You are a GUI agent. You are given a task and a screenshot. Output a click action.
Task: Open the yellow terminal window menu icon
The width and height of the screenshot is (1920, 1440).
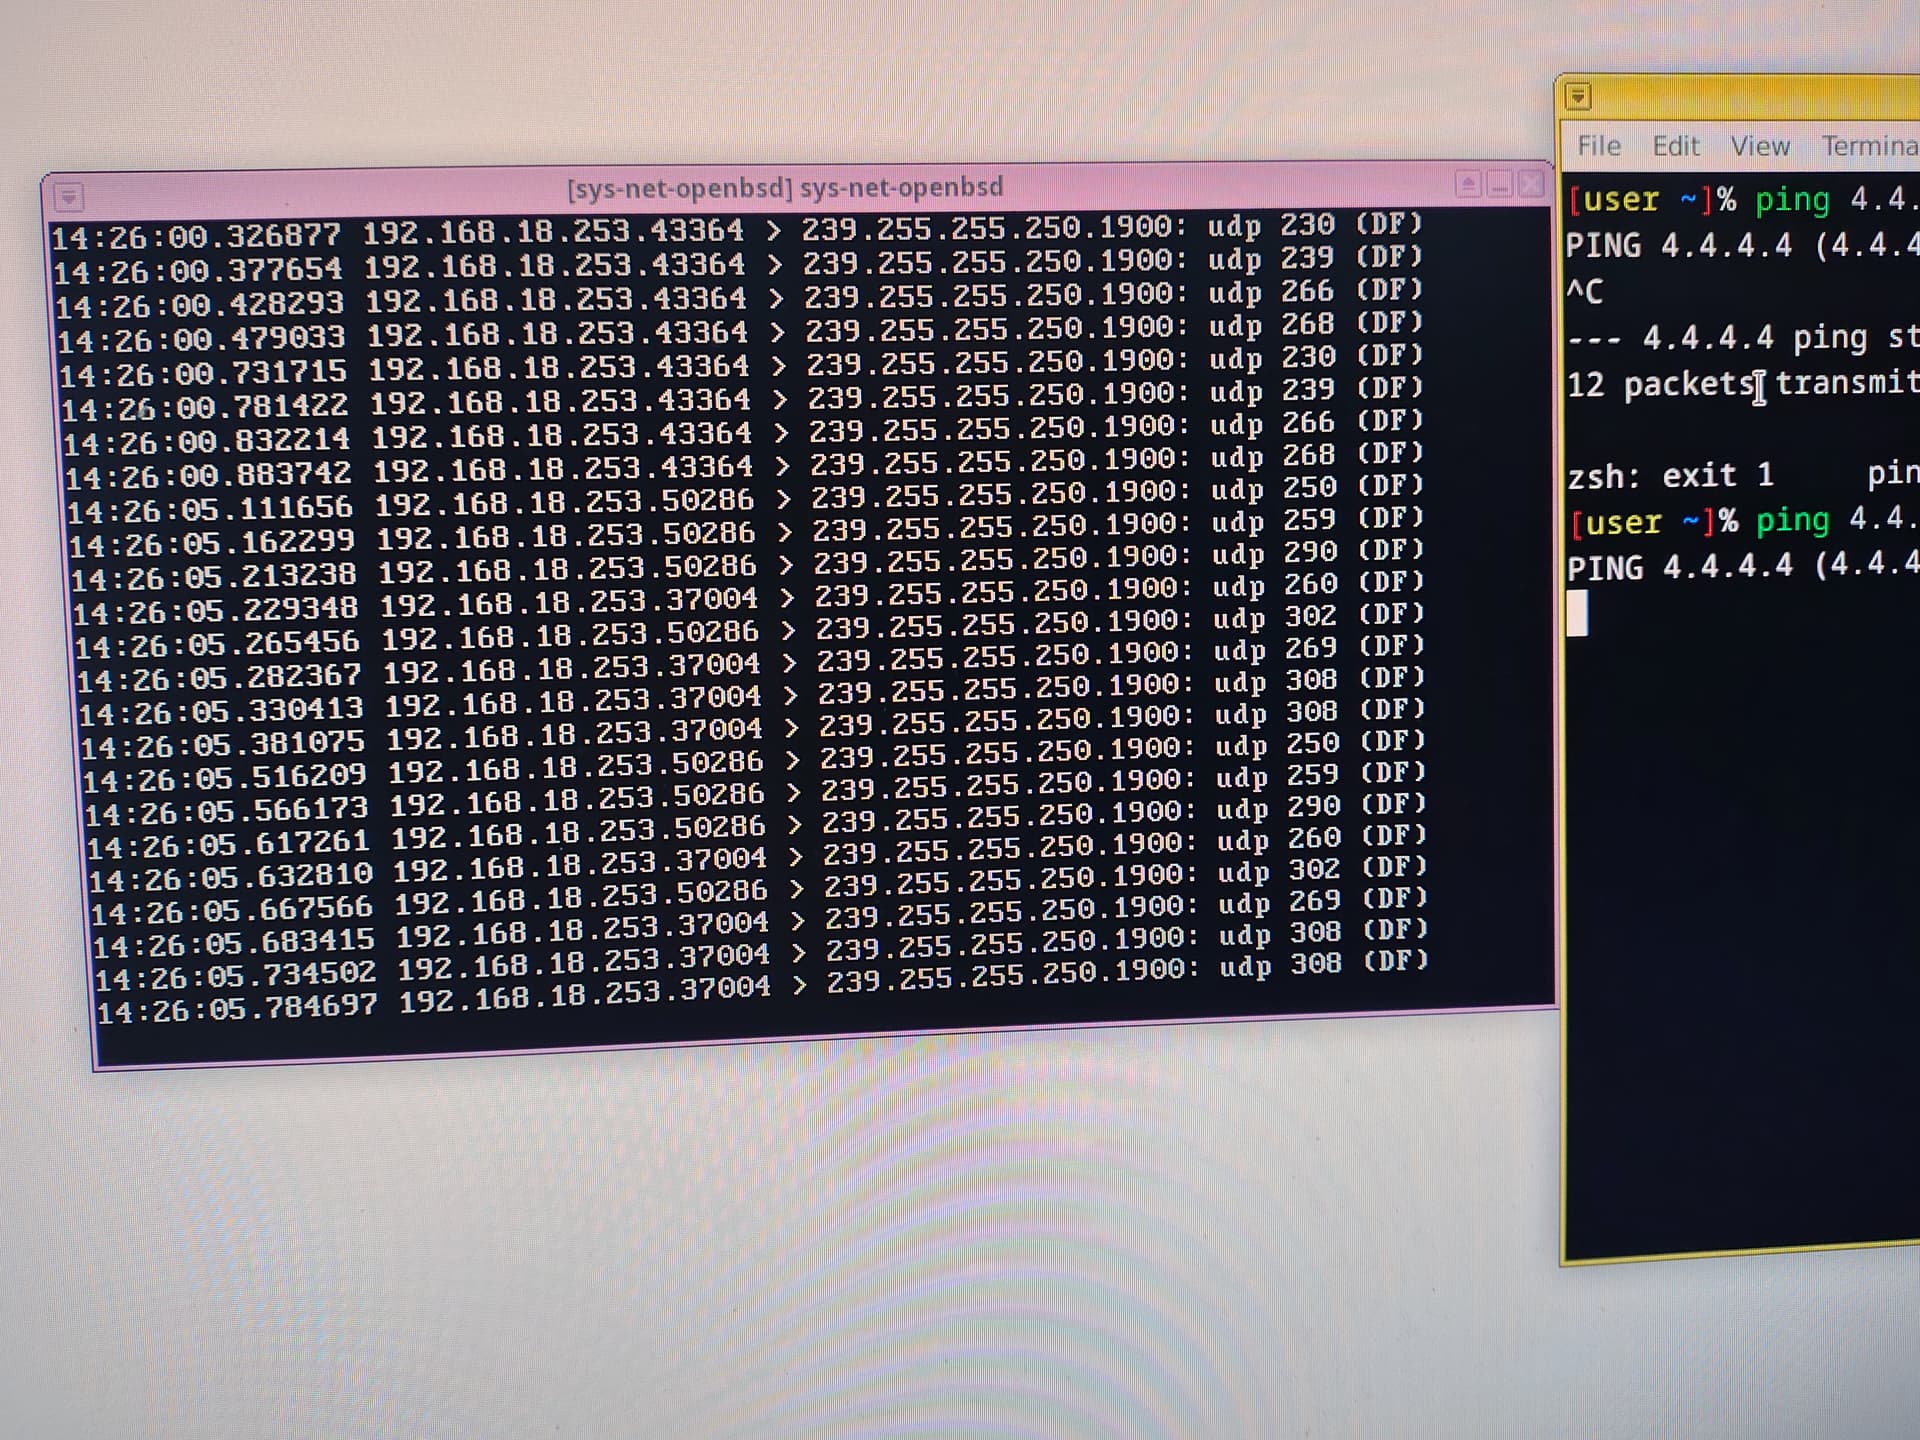coord(1578,96)
